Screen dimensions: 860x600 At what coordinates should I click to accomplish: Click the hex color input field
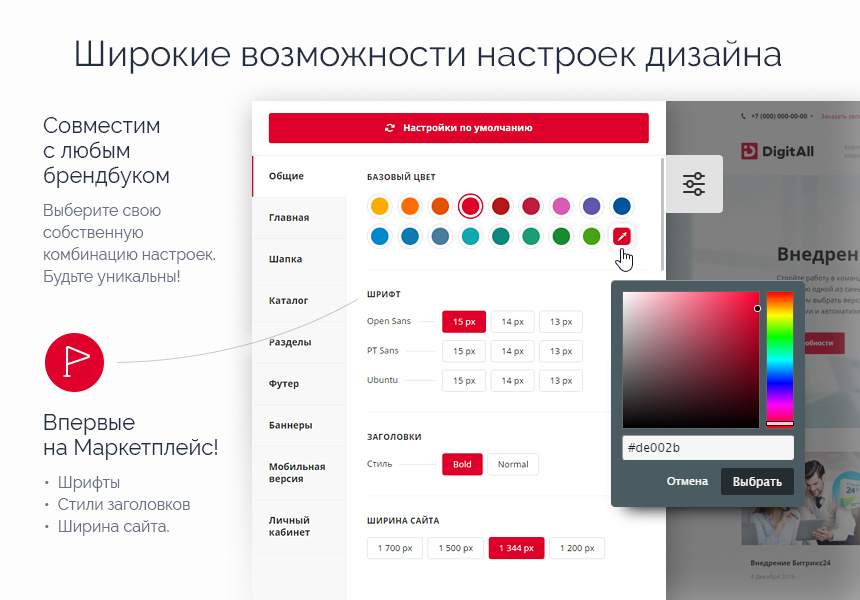point(707,448)
